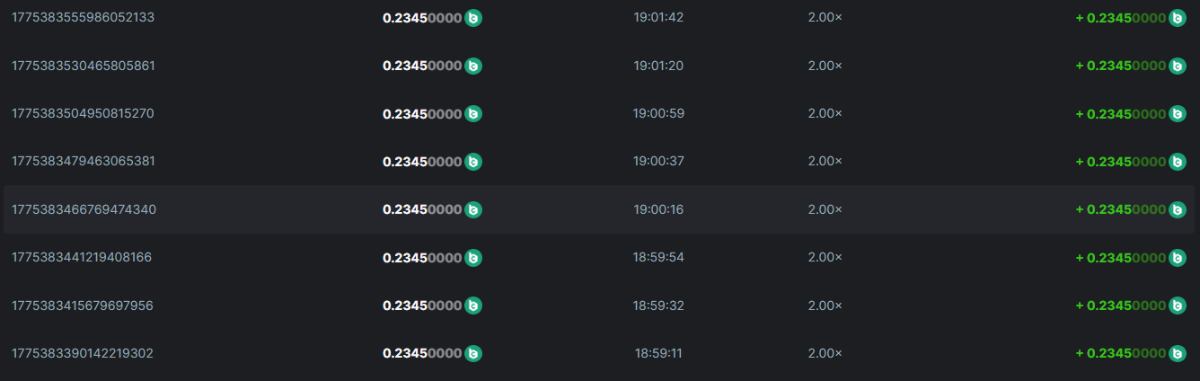Screen dimensions: 1200x381
Task: Click the coin icon beside the 19:01:20 bet amount
Action: (x=474, y=66)
